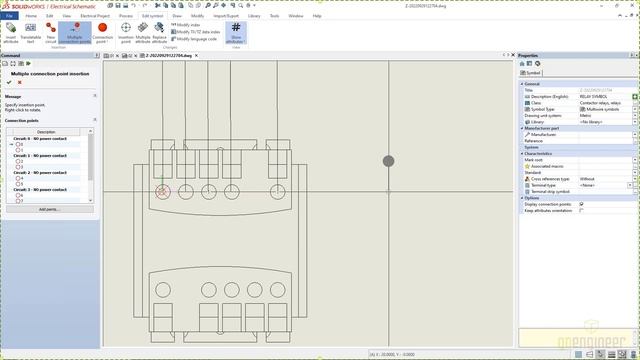Toggle the Show attributes hash button
This screenshot has width=640, height=360.
(x=236, y=33)
